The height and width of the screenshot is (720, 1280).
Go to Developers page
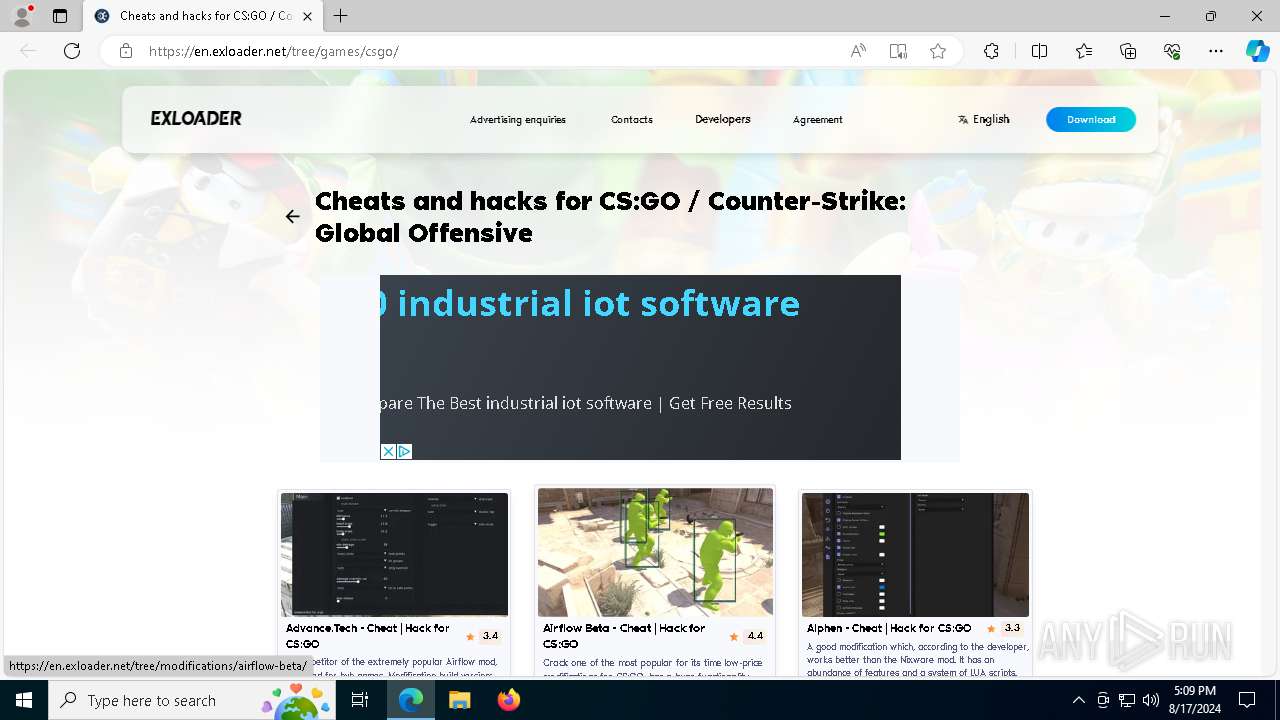(x=723, y=119)
